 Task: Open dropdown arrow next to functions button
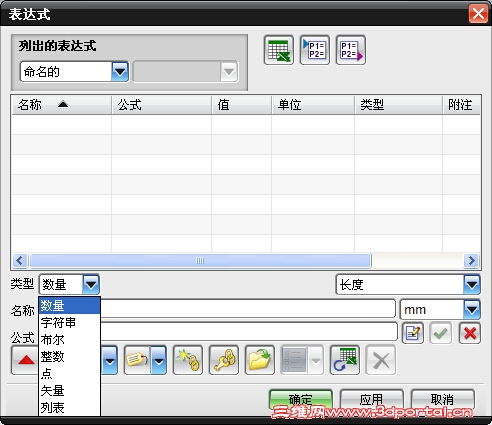[x=110, y=360]
